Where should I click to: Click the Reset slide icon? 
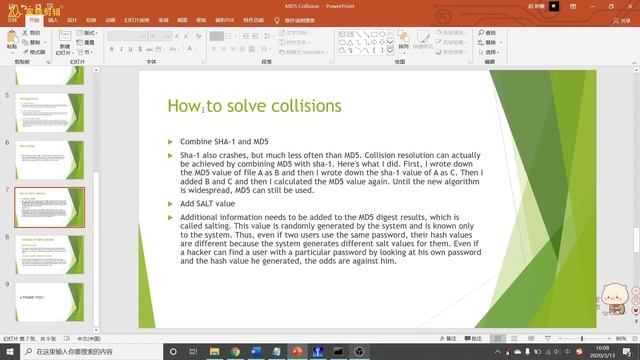[x=80, y=42]
